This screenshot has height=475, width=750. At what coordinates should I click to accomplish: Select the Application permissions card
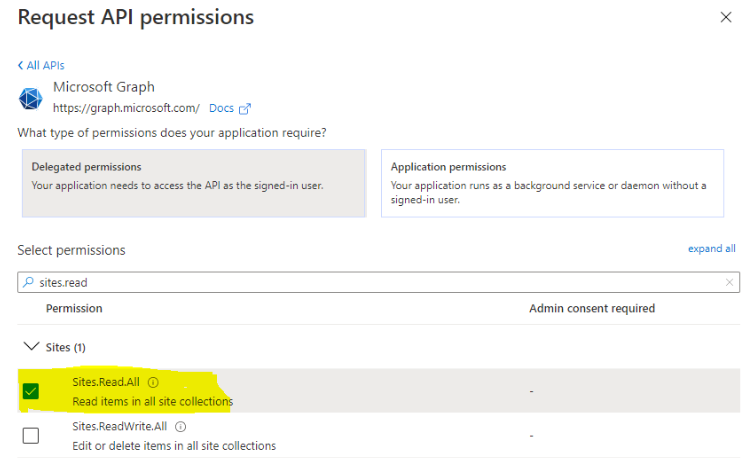click(552, 183)
